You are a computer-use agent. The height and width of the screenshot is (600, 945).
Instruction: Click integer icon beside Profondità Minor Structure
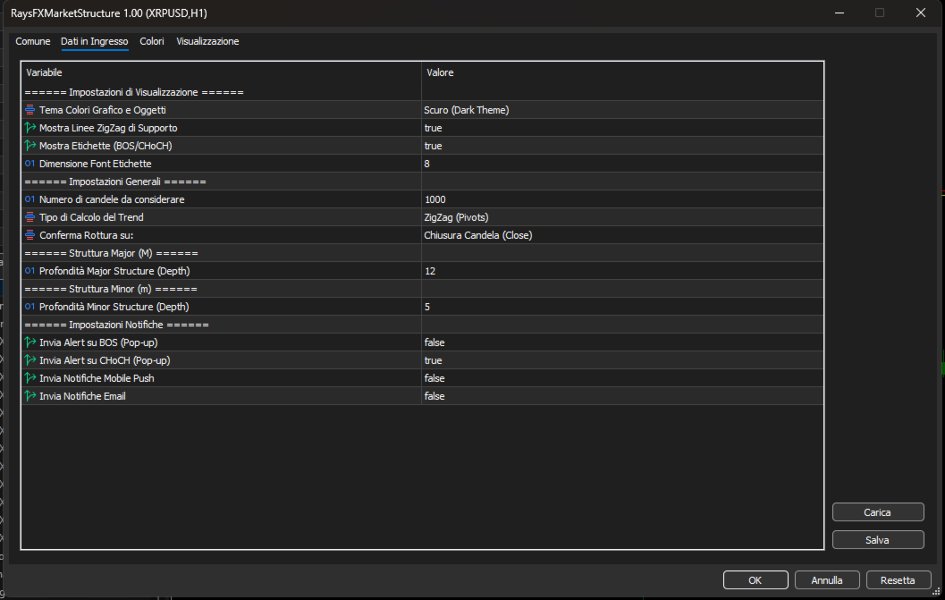click(30, 307)
